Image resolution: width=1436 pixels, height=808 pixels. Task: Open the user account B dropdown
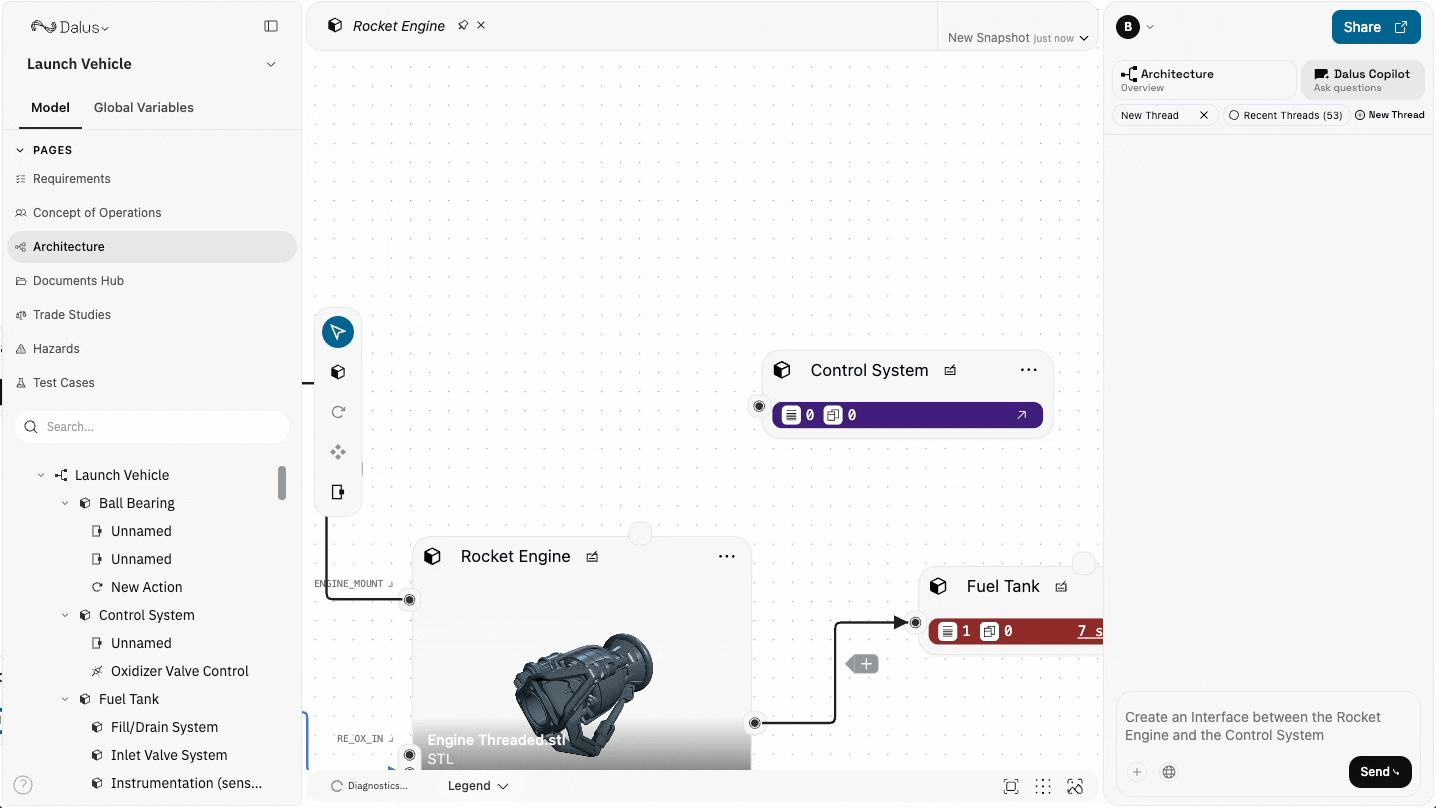click(x=1136, y=27)
